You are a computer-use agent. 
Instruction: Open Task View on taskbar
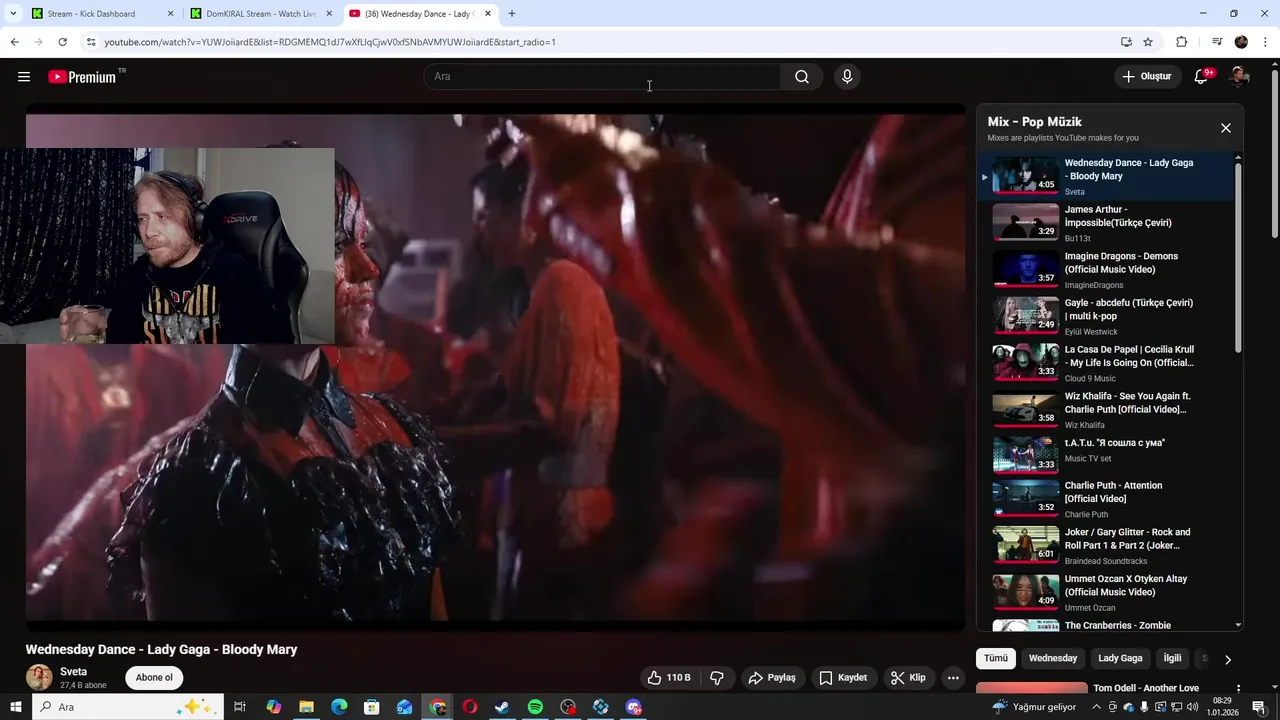tap(240, 707)
